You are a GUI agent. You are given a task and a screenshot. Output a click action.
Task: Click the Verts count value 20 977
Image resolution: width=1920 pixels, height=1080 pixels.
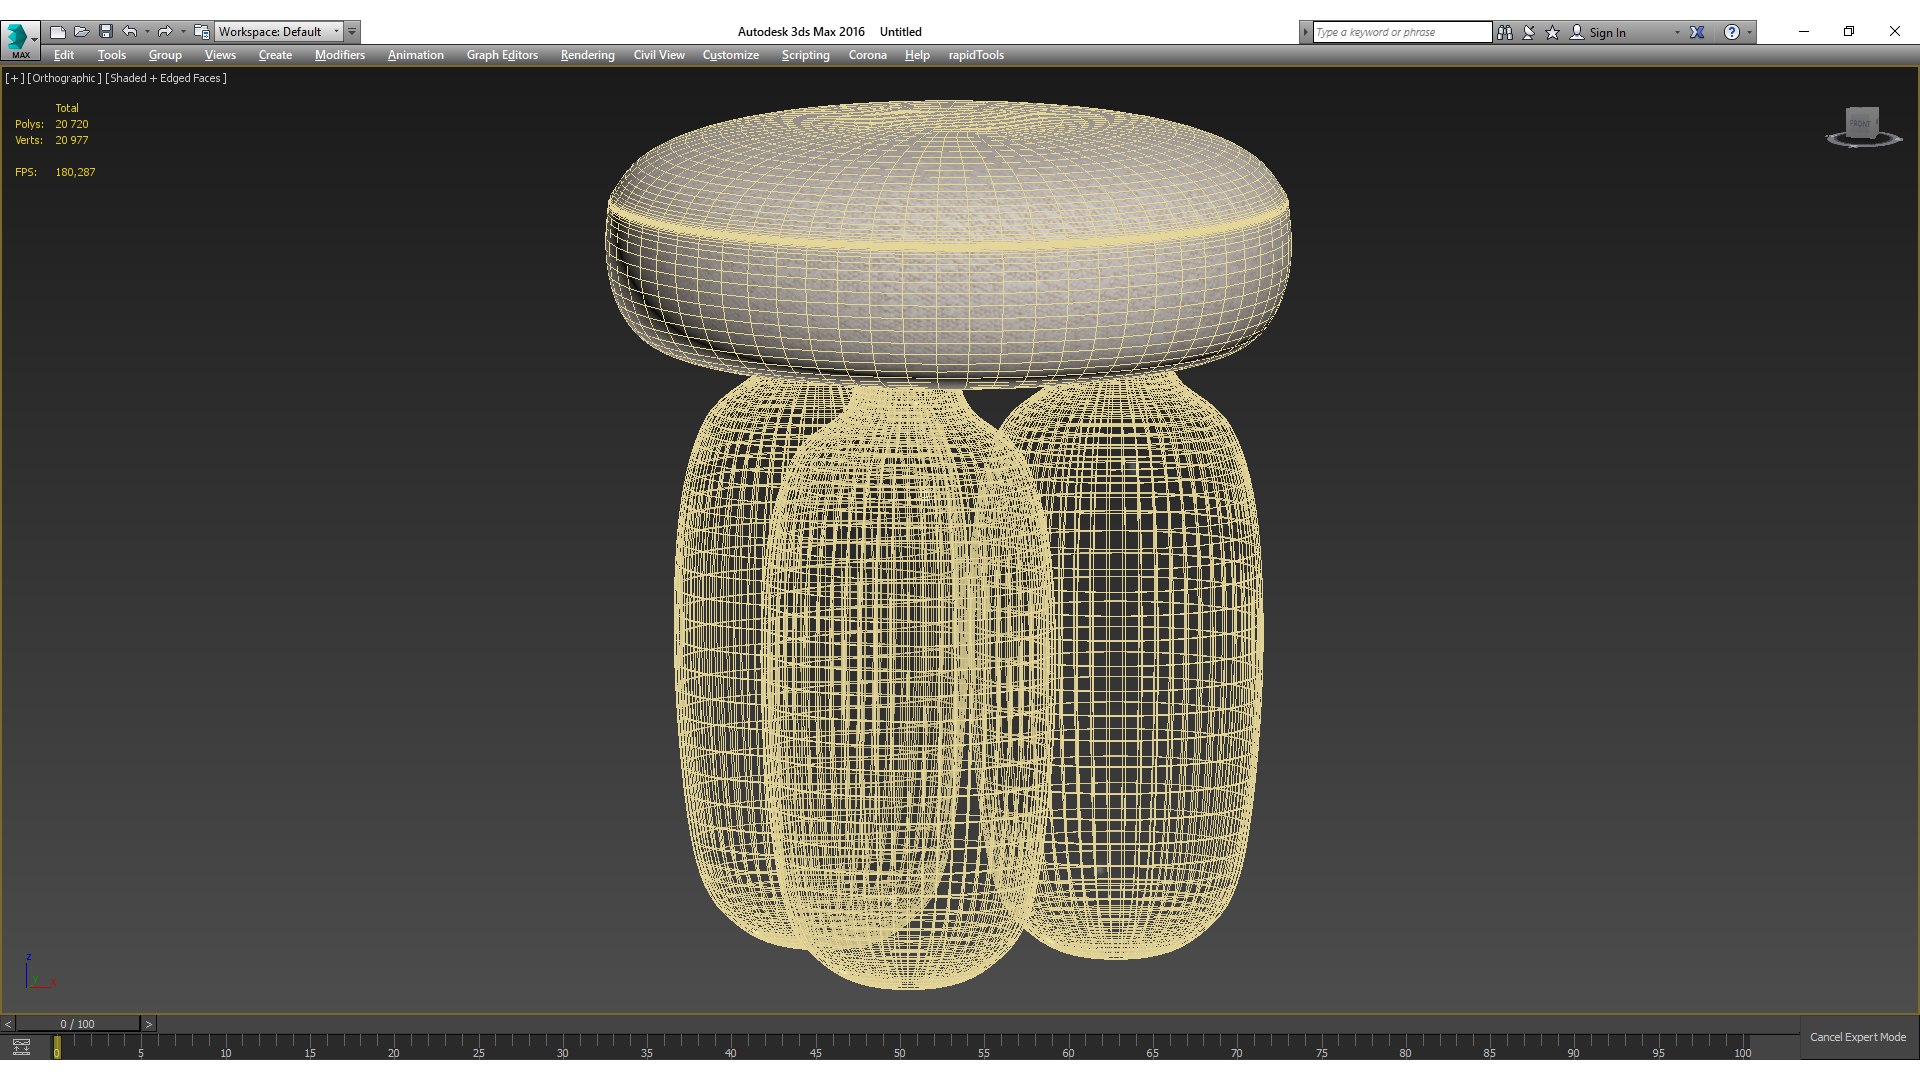pos(72,140)
